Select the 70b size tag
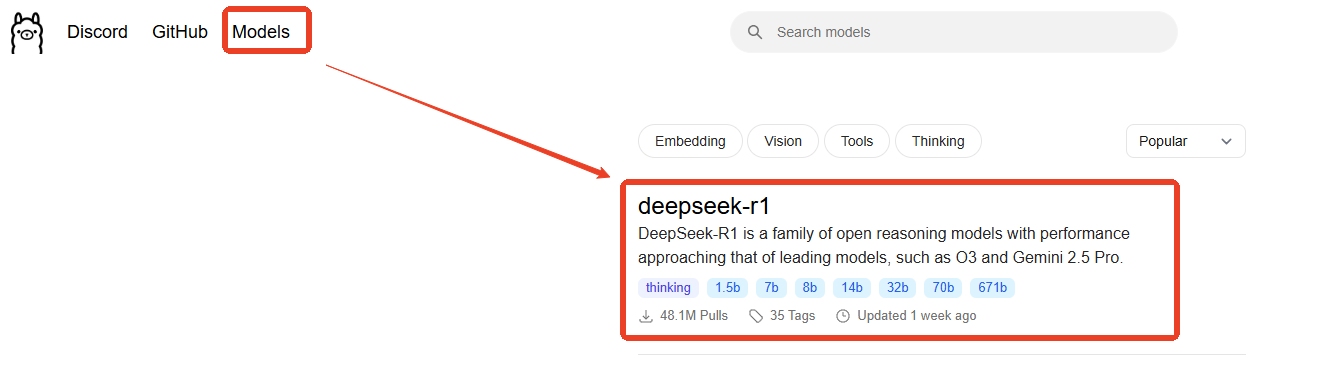Screen dimensions: 1318x371 tap(942, 288)
